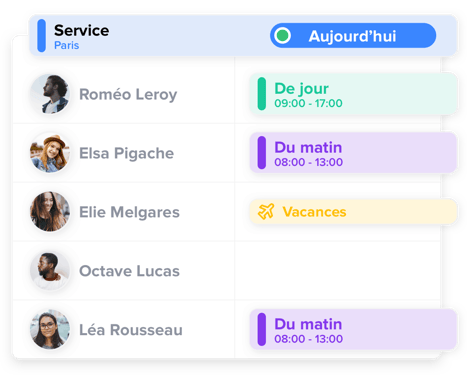The image size is (472, 375).
Task: Open Léa Rousseau's Du matin shift
Action: tap(353, 330)
